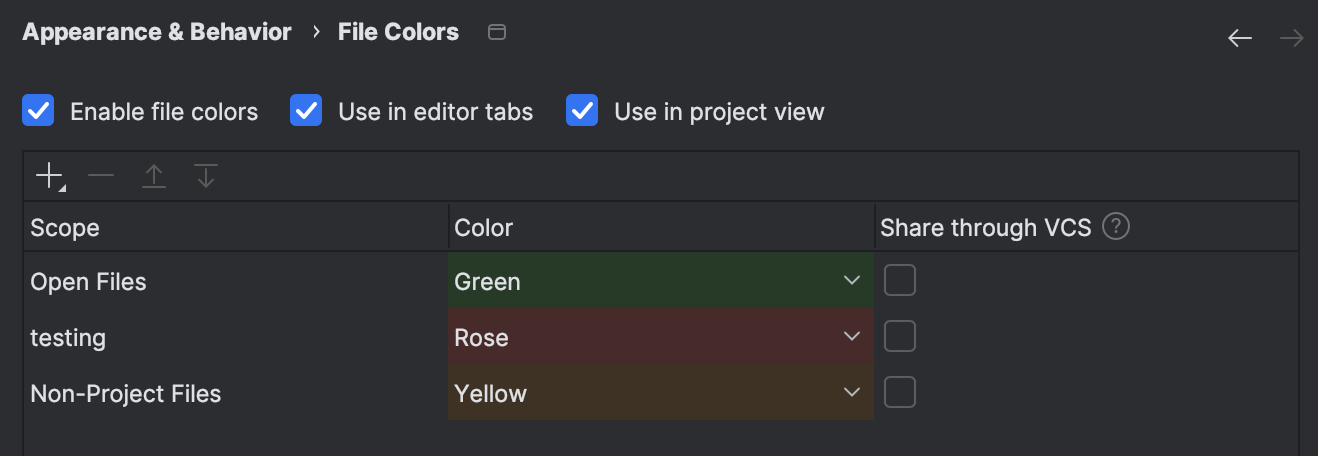Viewport: 1318px width, 456px height.
Task: Click the icon beside File Colors title
Action: click(496, 32)
